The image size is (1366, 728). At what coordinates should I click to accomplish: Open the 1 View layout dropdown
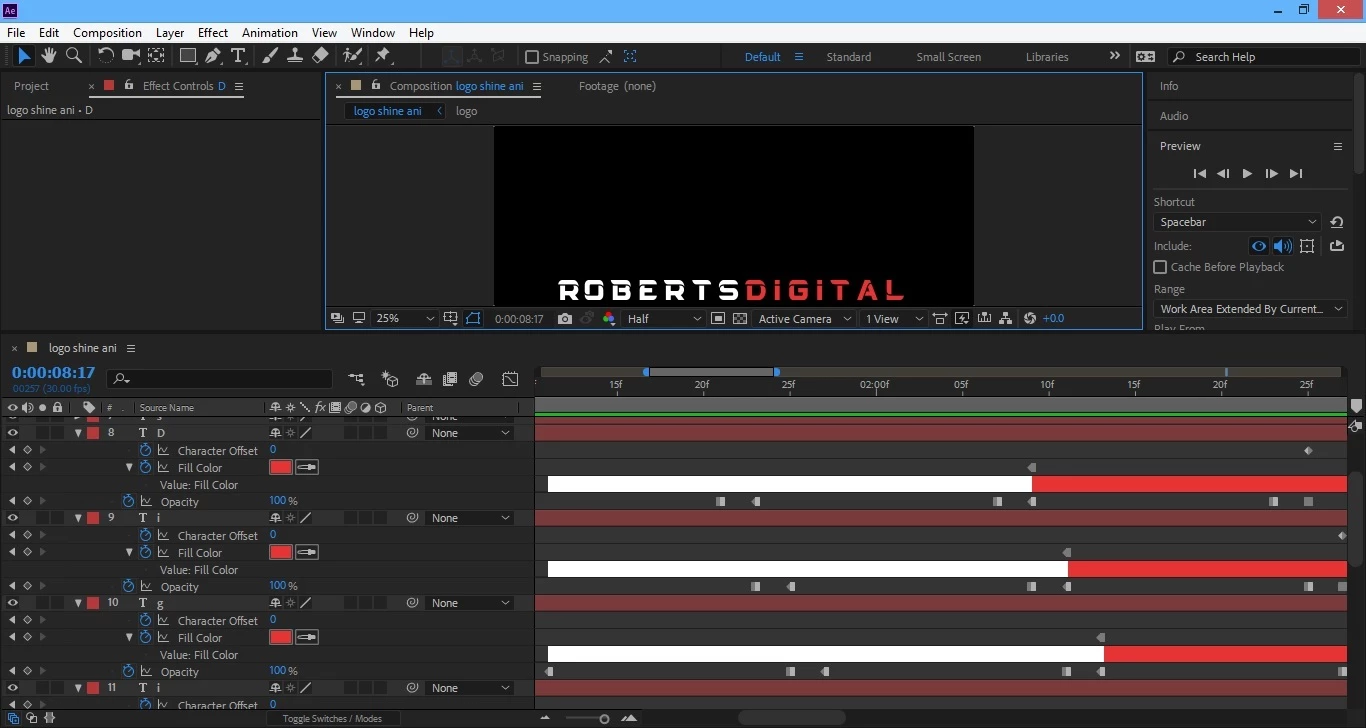click(x=894, y=319)
